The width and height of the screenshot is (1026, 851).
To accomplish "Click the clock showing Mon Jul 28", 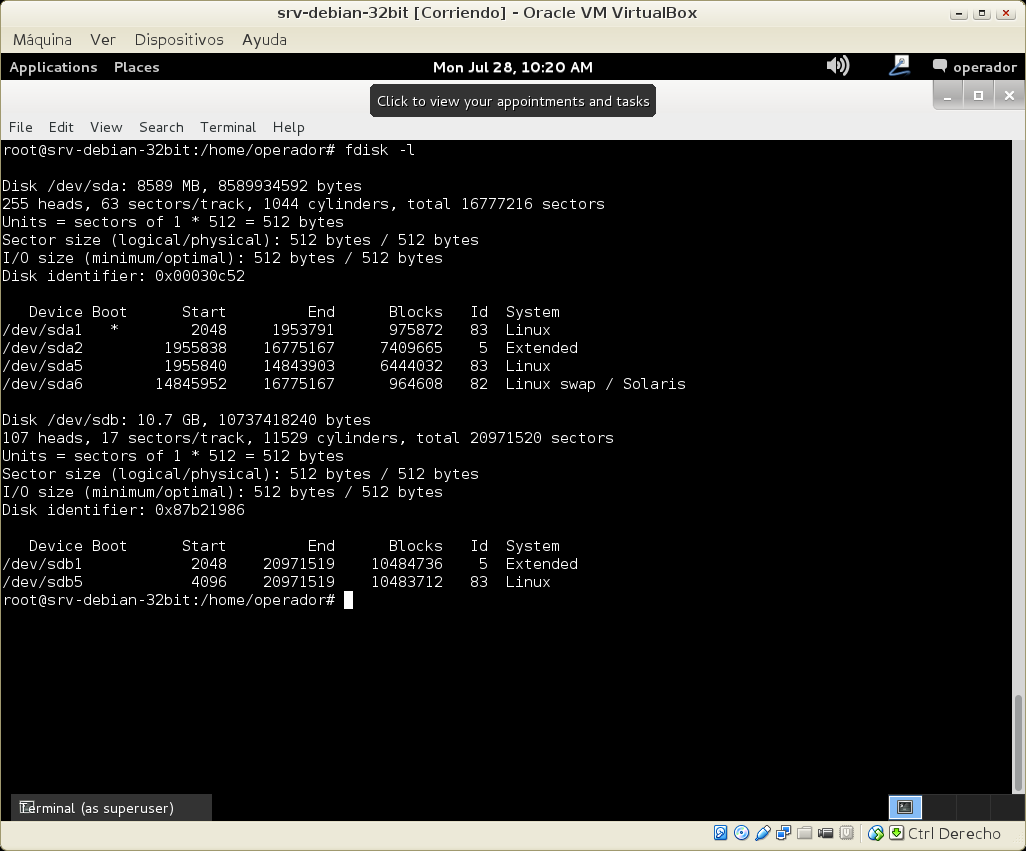I will (512, 67).
